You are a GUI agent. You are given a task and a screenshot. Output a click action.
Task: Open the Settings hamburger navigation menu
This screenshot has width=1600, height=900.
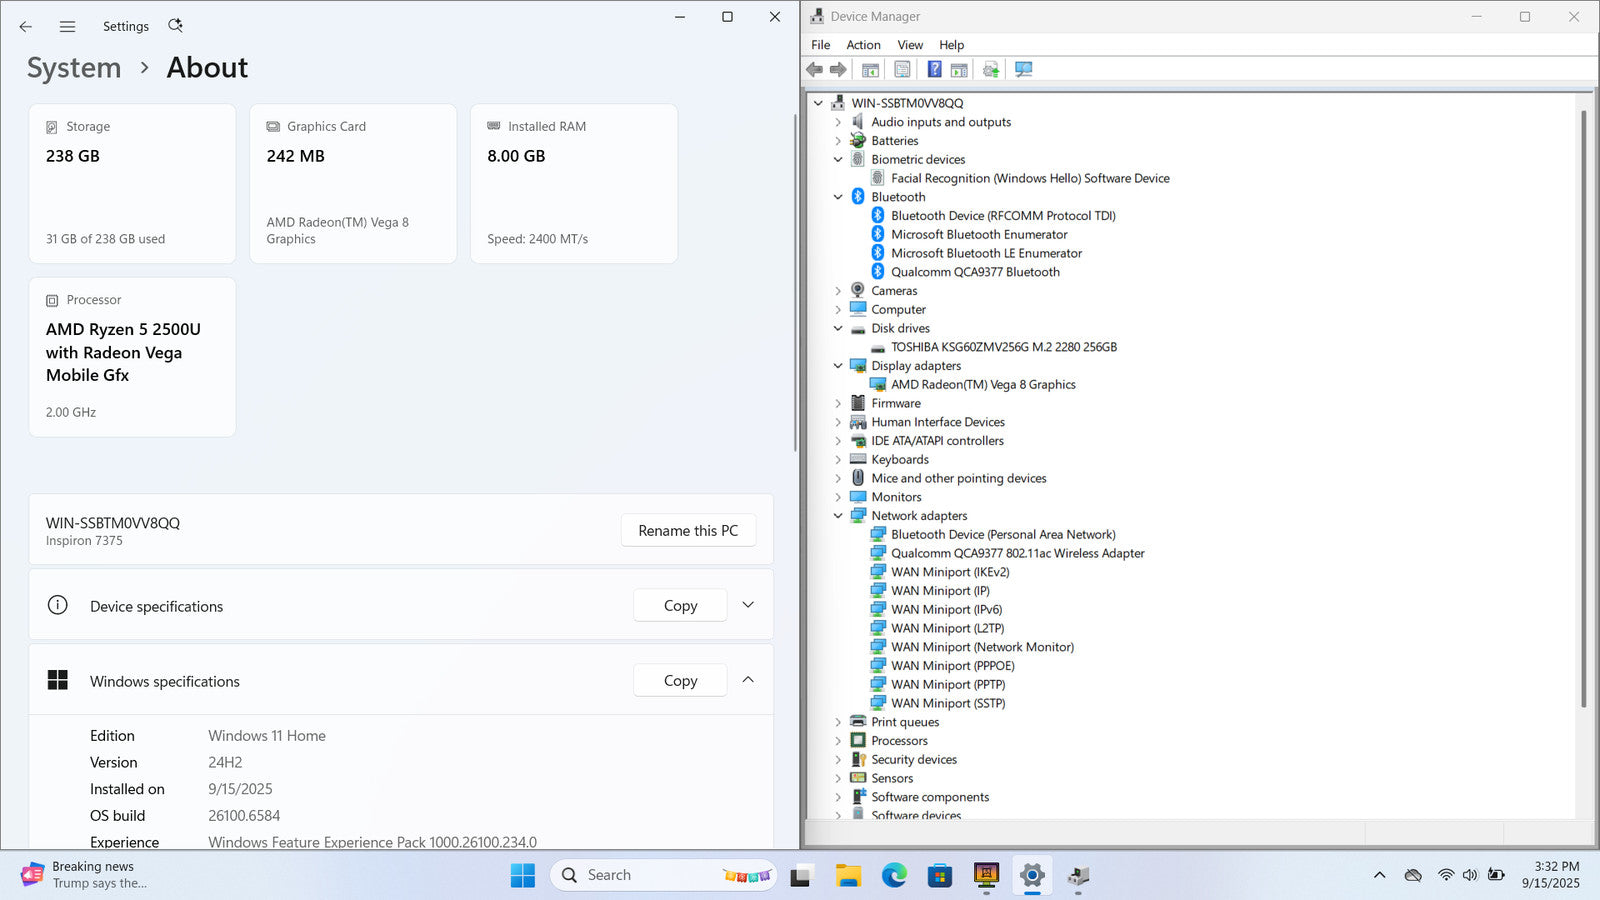[67, 27]
